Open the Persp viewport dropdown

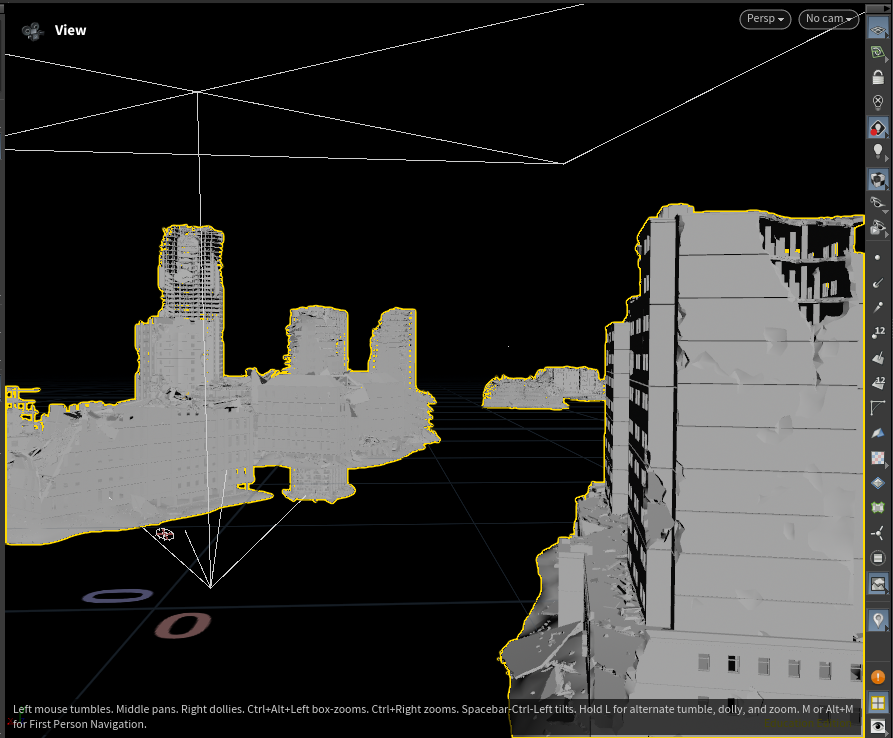click(765, 19)
